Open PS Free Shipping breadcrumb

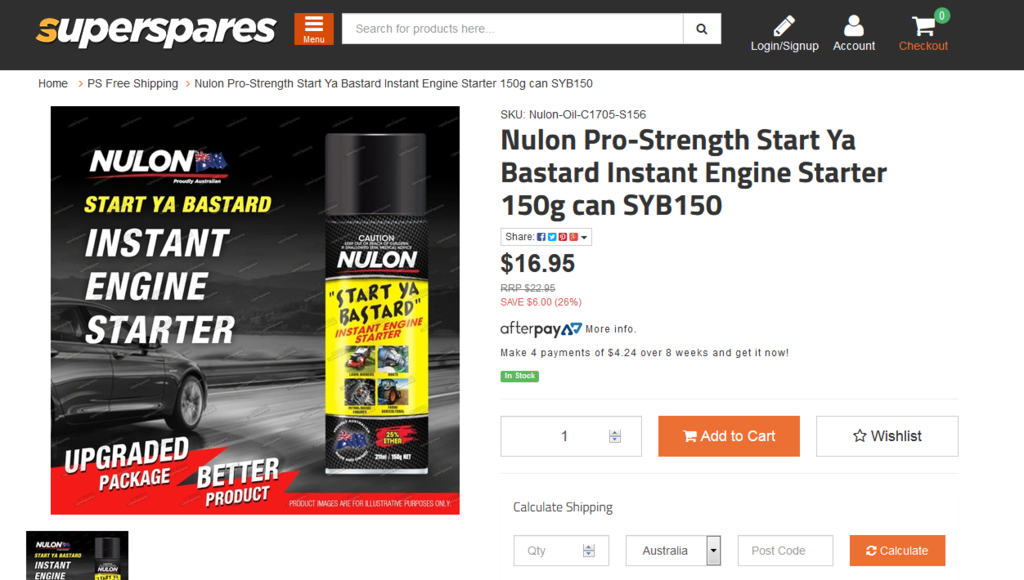pyautogui.click(x=133, y=84)
